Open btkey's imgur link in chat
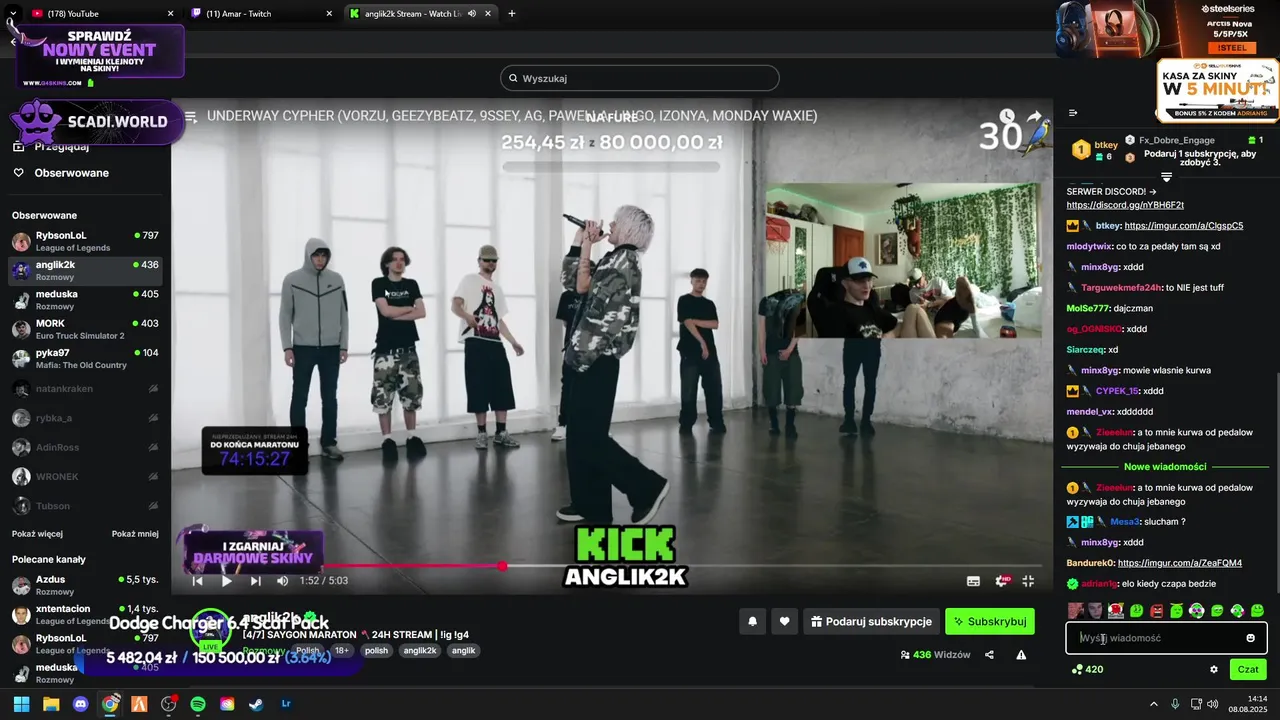 click(x=1184, y=226)
